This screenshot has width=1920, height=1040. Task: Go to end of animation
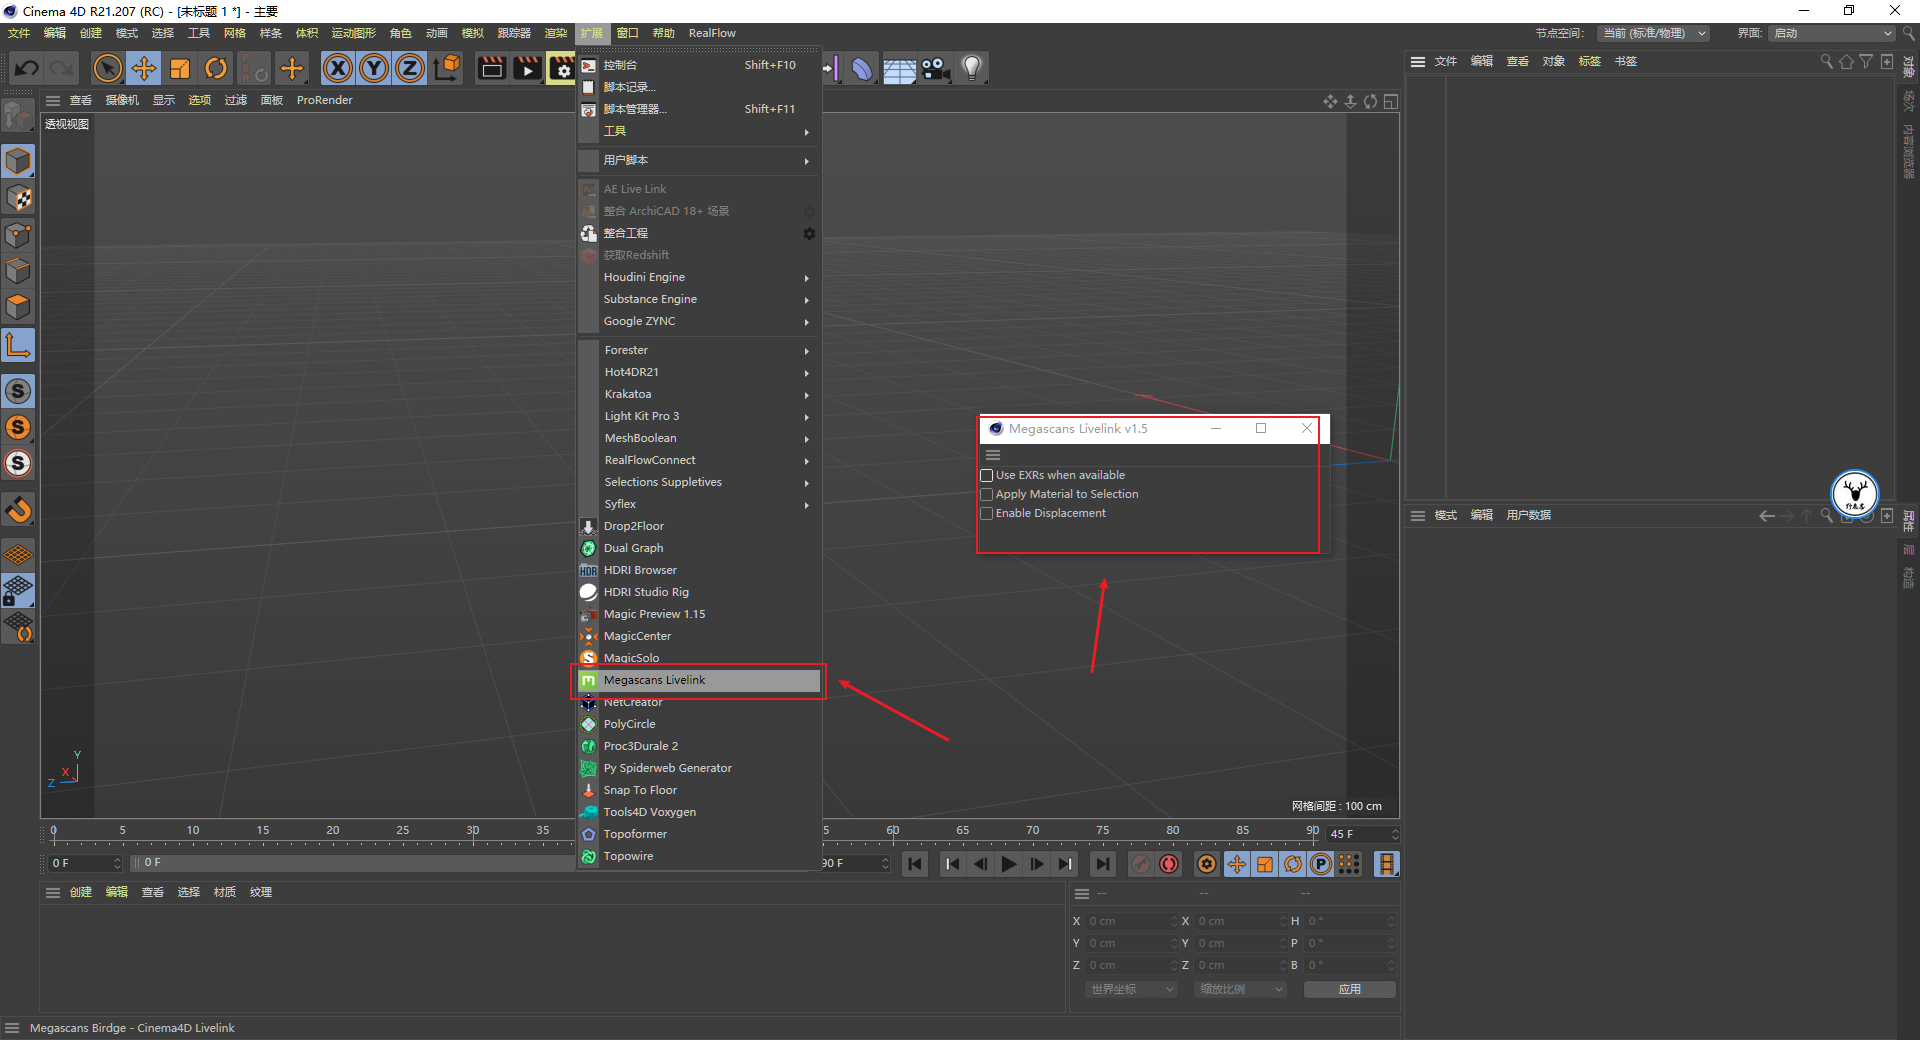[x=1103, y=864]
